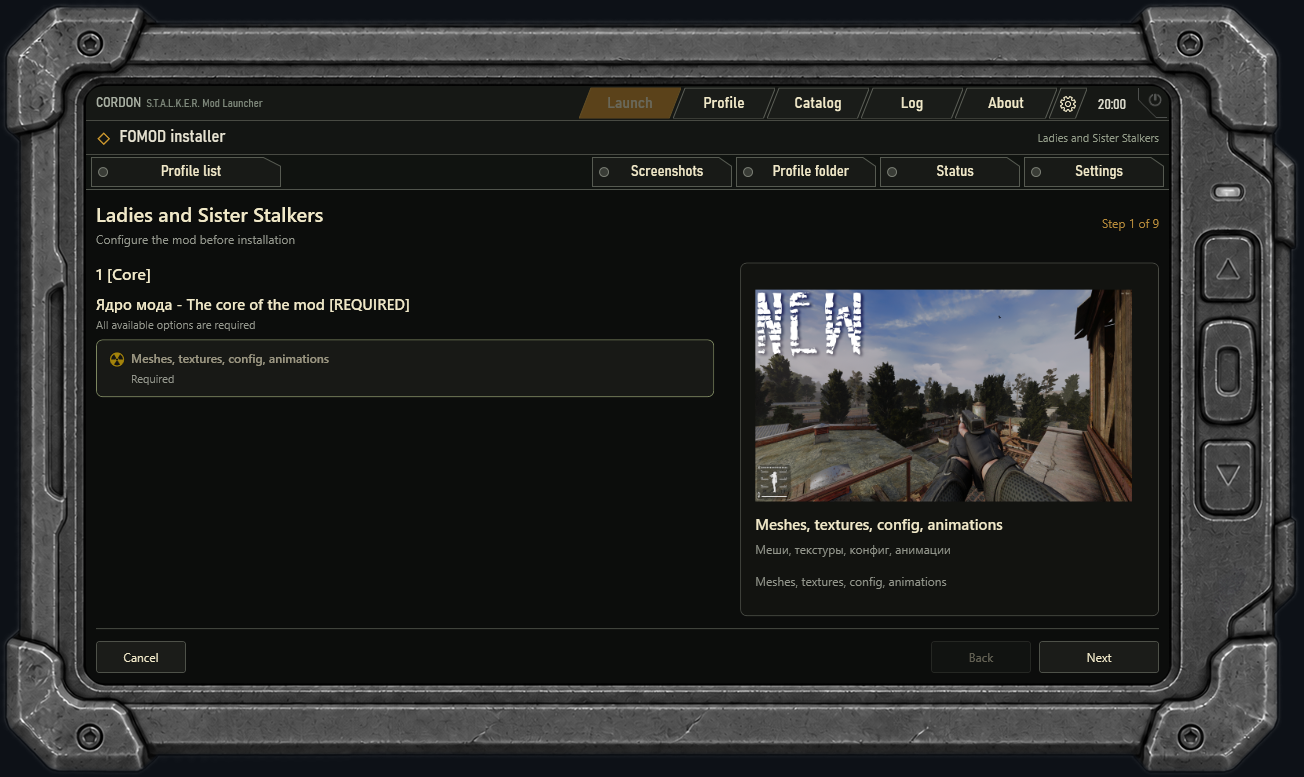Click the FOMOD installer diamond icon

pos(104,138)
